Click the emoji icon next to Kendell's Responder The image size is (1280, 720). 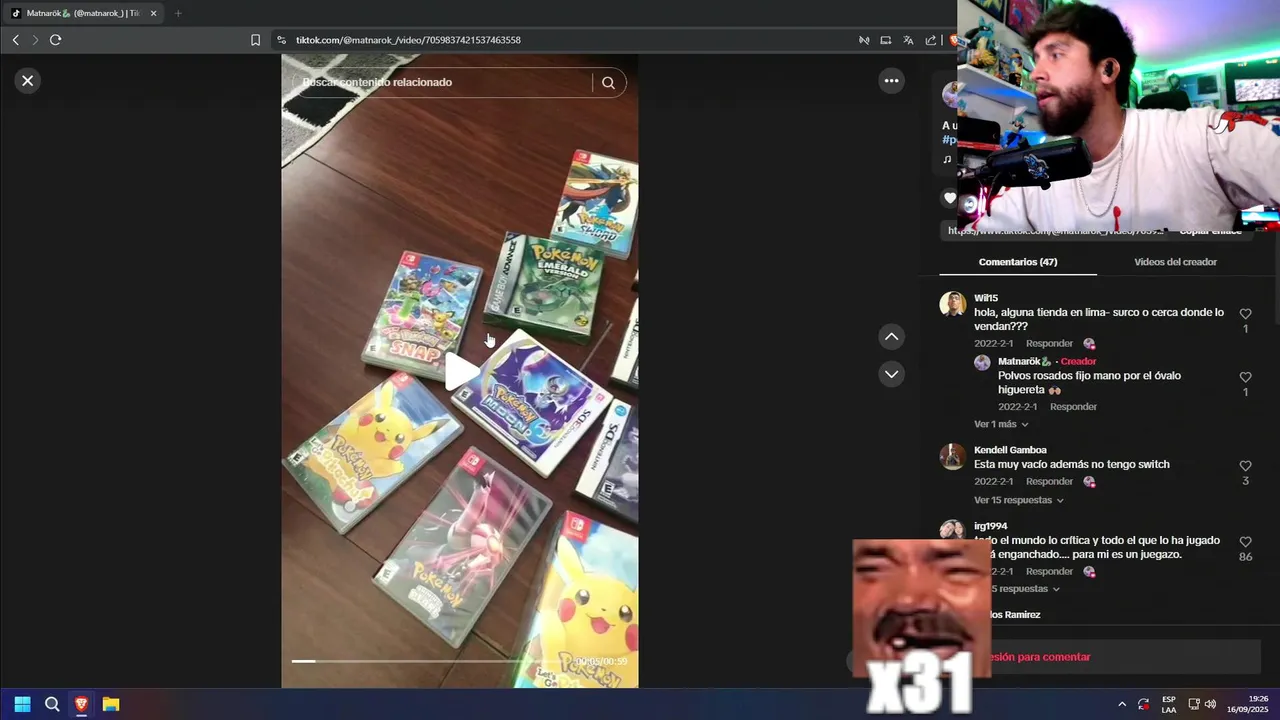click(1089, 482)
